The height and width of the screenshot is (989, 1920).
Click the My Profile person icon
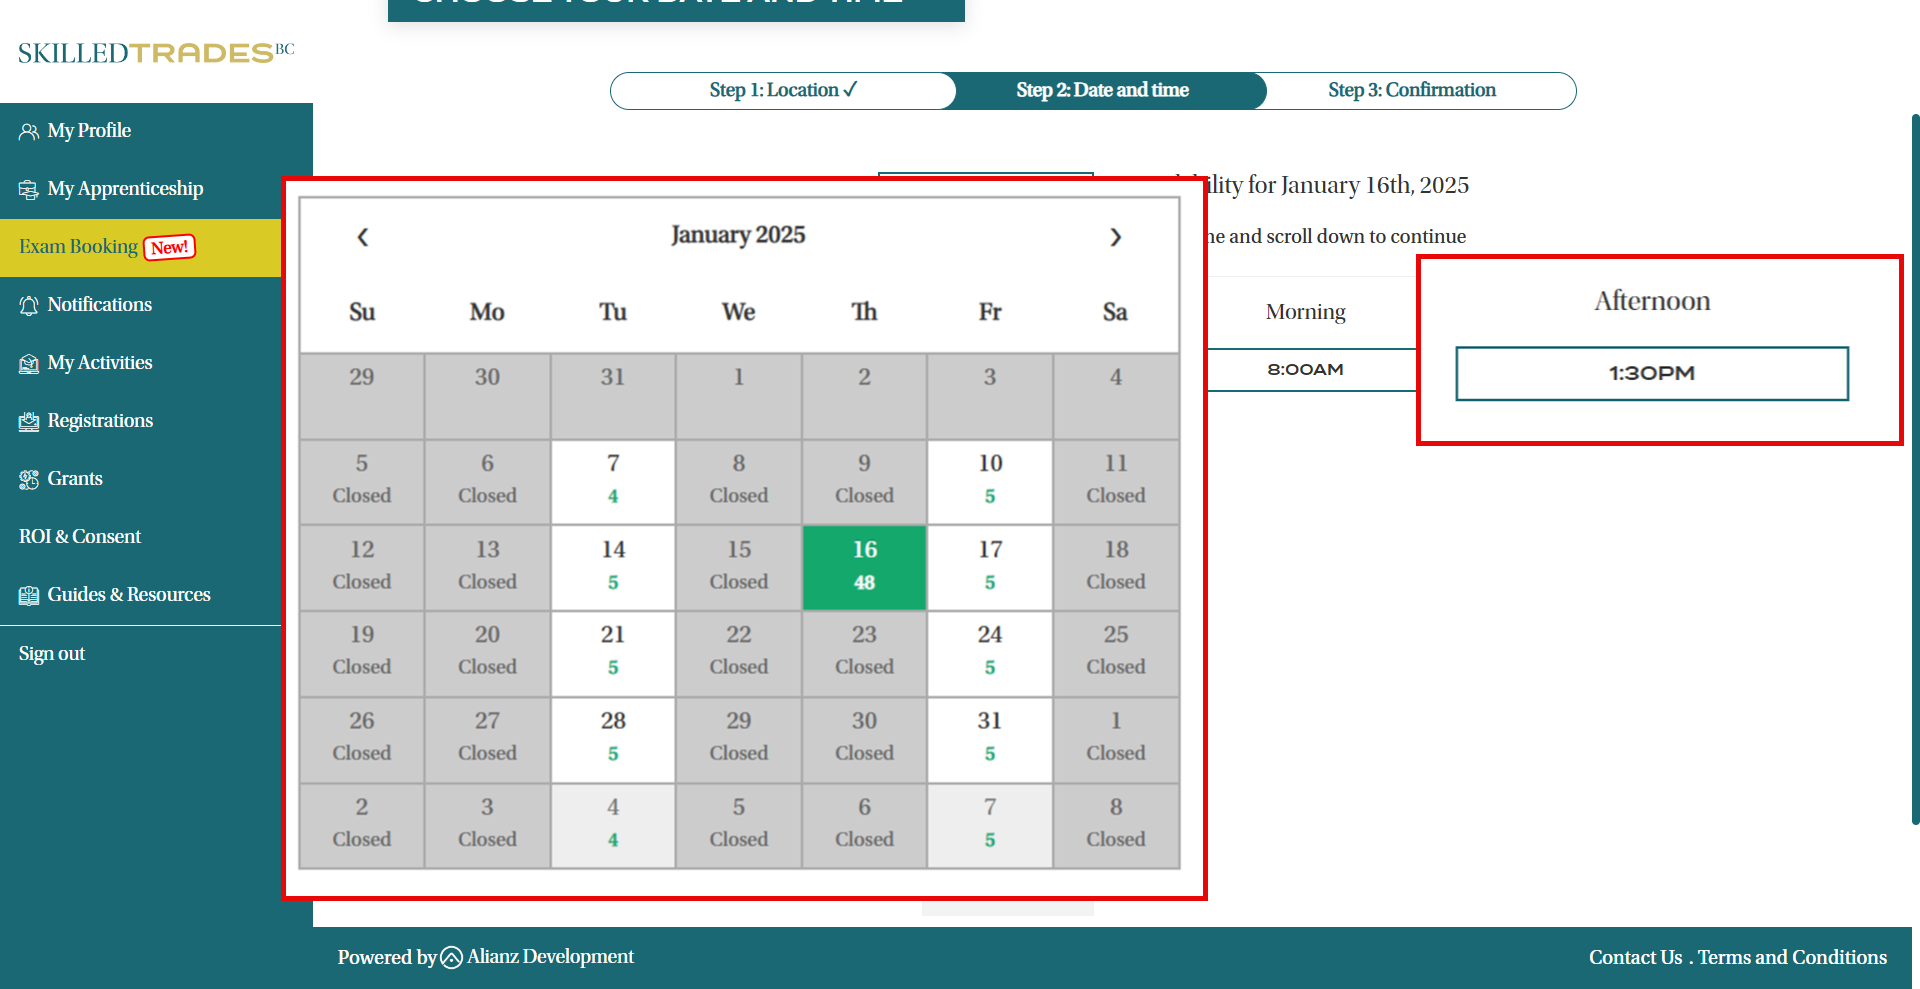tap(29, 132)
